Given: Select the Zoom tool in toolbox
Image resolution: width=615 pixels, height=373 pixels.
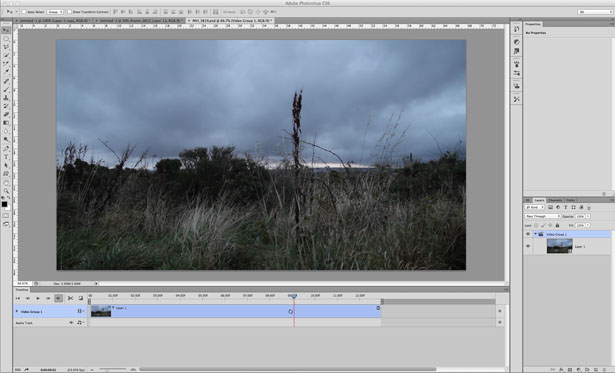Looking at the screenshot, I should 6,191.
